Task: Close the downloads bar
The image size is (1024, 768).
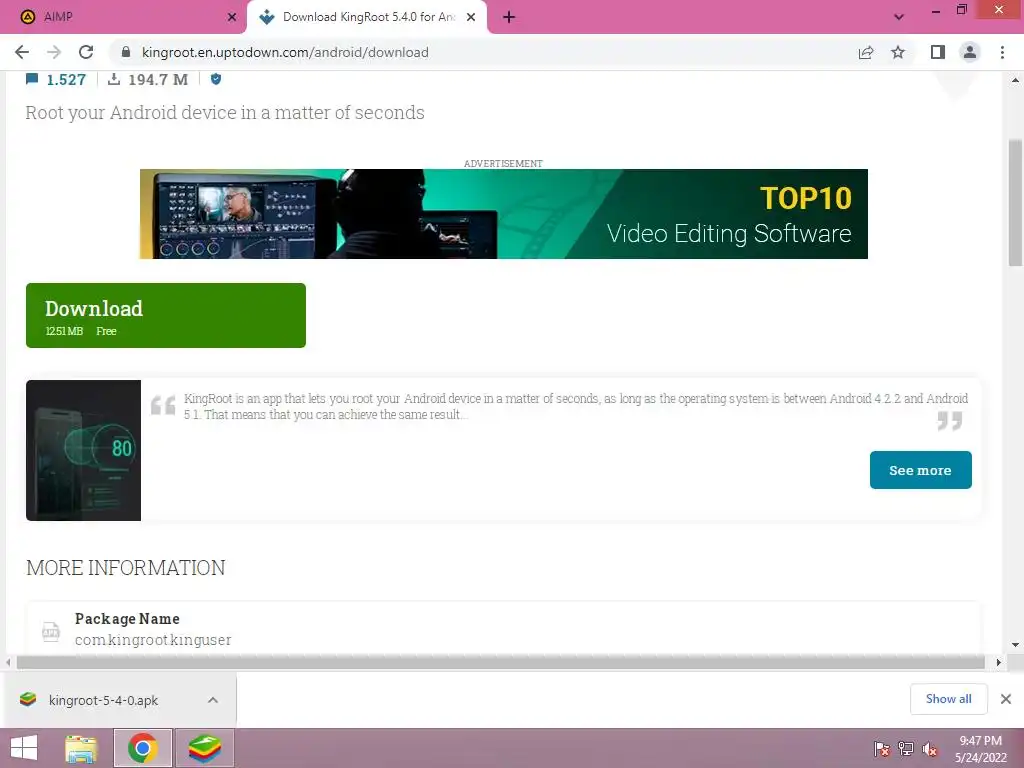Action: [1006, 699]
